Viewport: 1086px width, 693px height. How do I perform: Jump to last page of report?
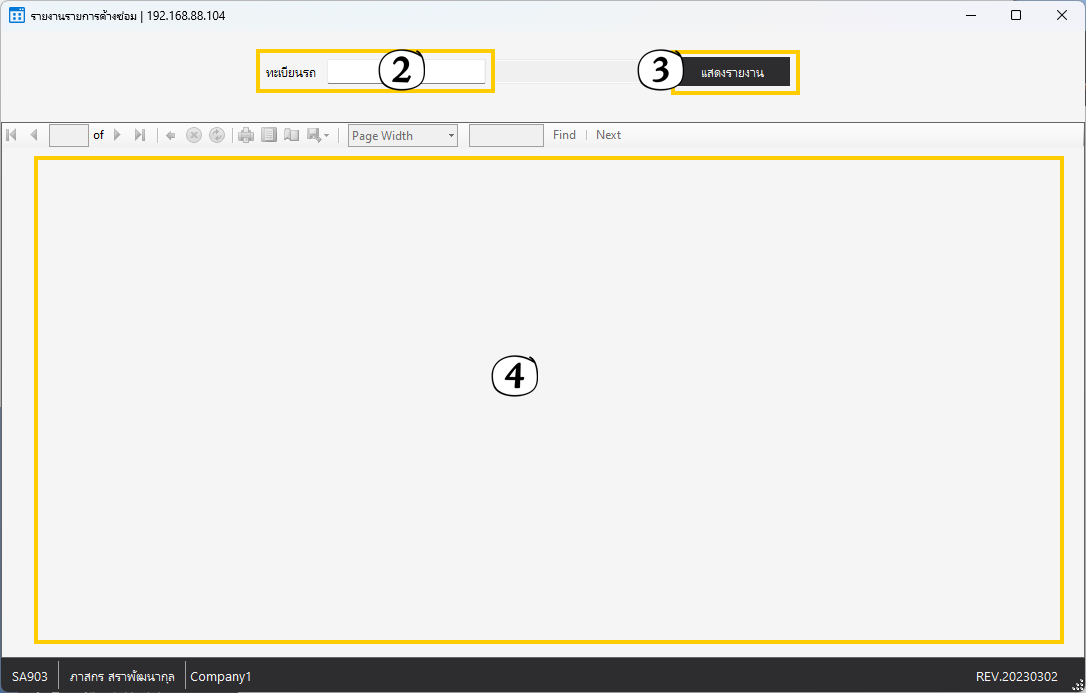140,135
